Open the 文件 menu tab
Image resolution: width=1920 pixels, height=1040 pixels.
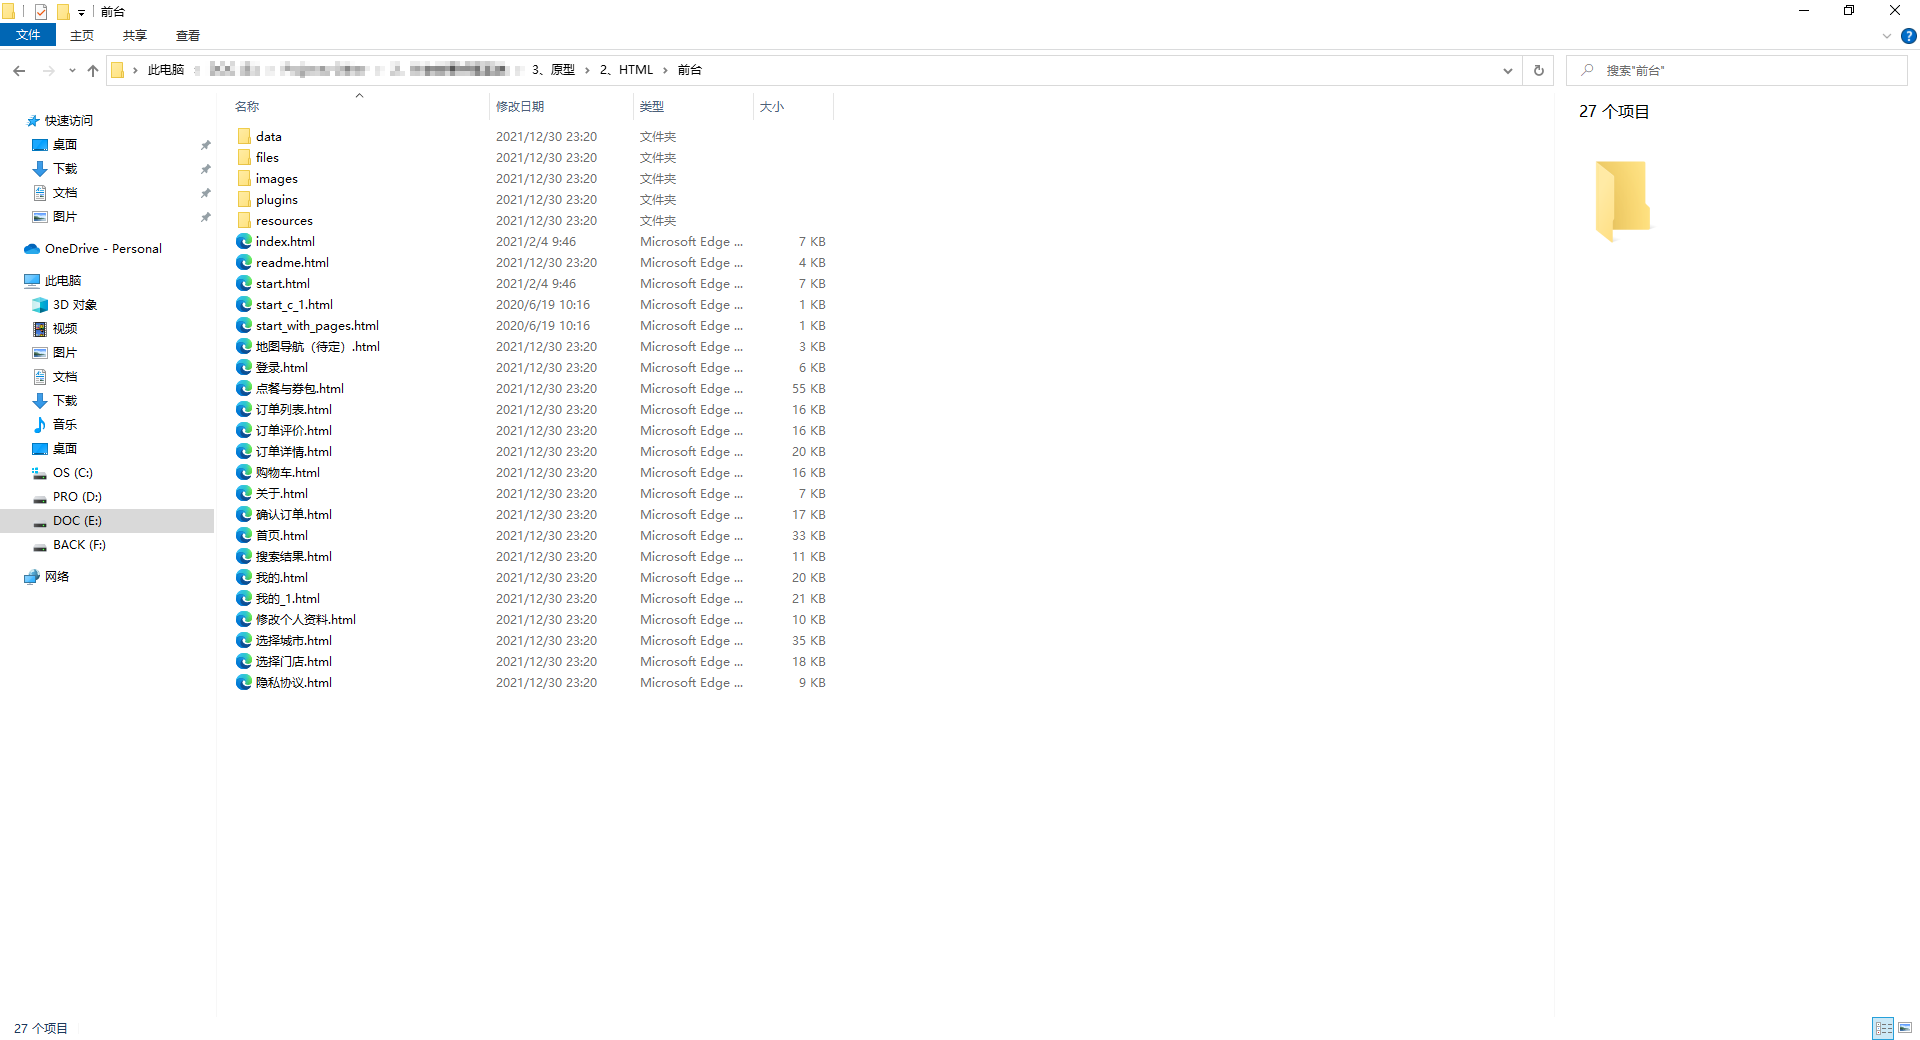pyautogui.click(x=28, y=35)
